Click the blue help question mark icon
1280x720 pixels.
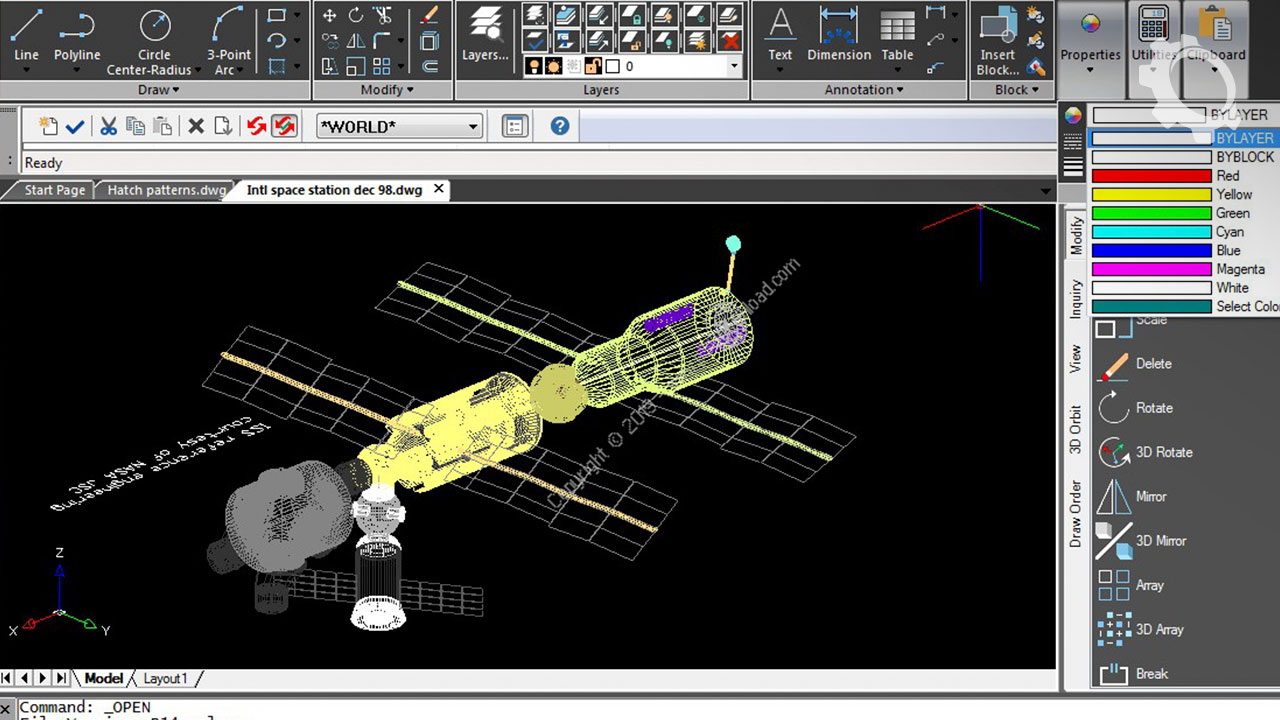pos(560,126)
